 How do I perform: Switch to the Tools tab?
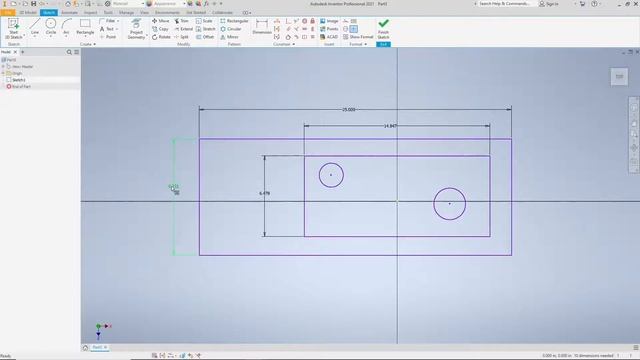coord(108,13)
